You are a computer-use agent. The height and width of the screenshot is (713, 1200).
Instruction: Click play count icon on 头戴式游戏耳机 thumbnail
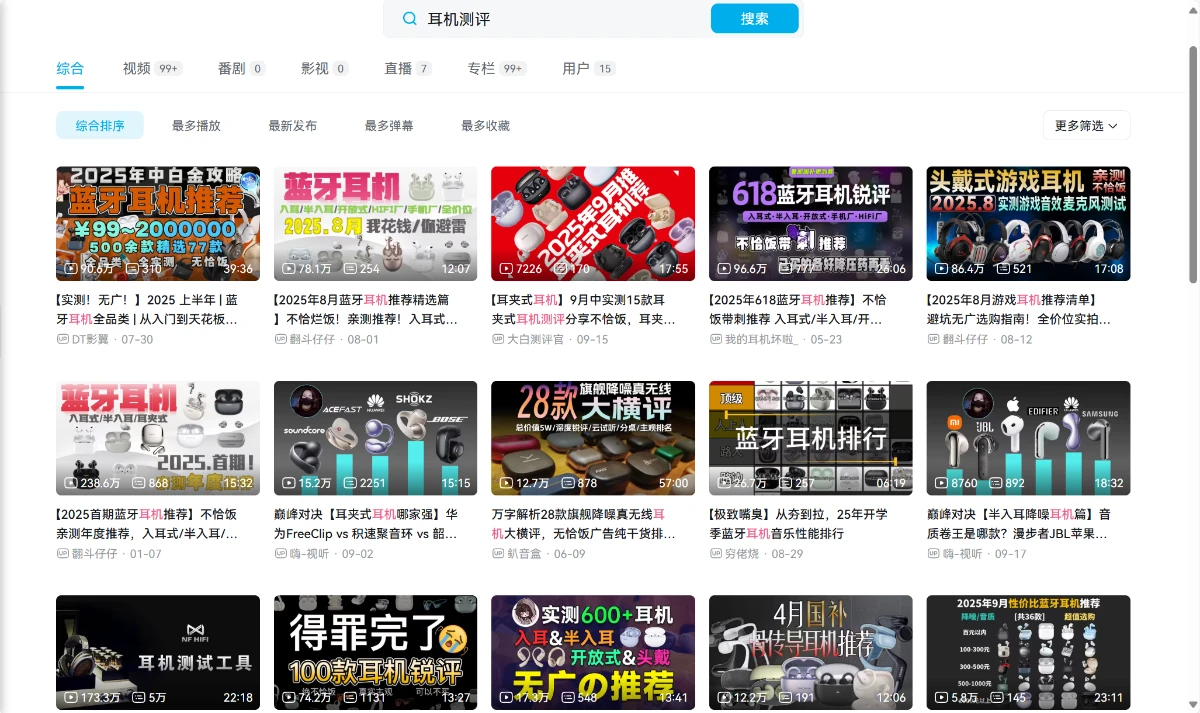[x=940, y=269]
